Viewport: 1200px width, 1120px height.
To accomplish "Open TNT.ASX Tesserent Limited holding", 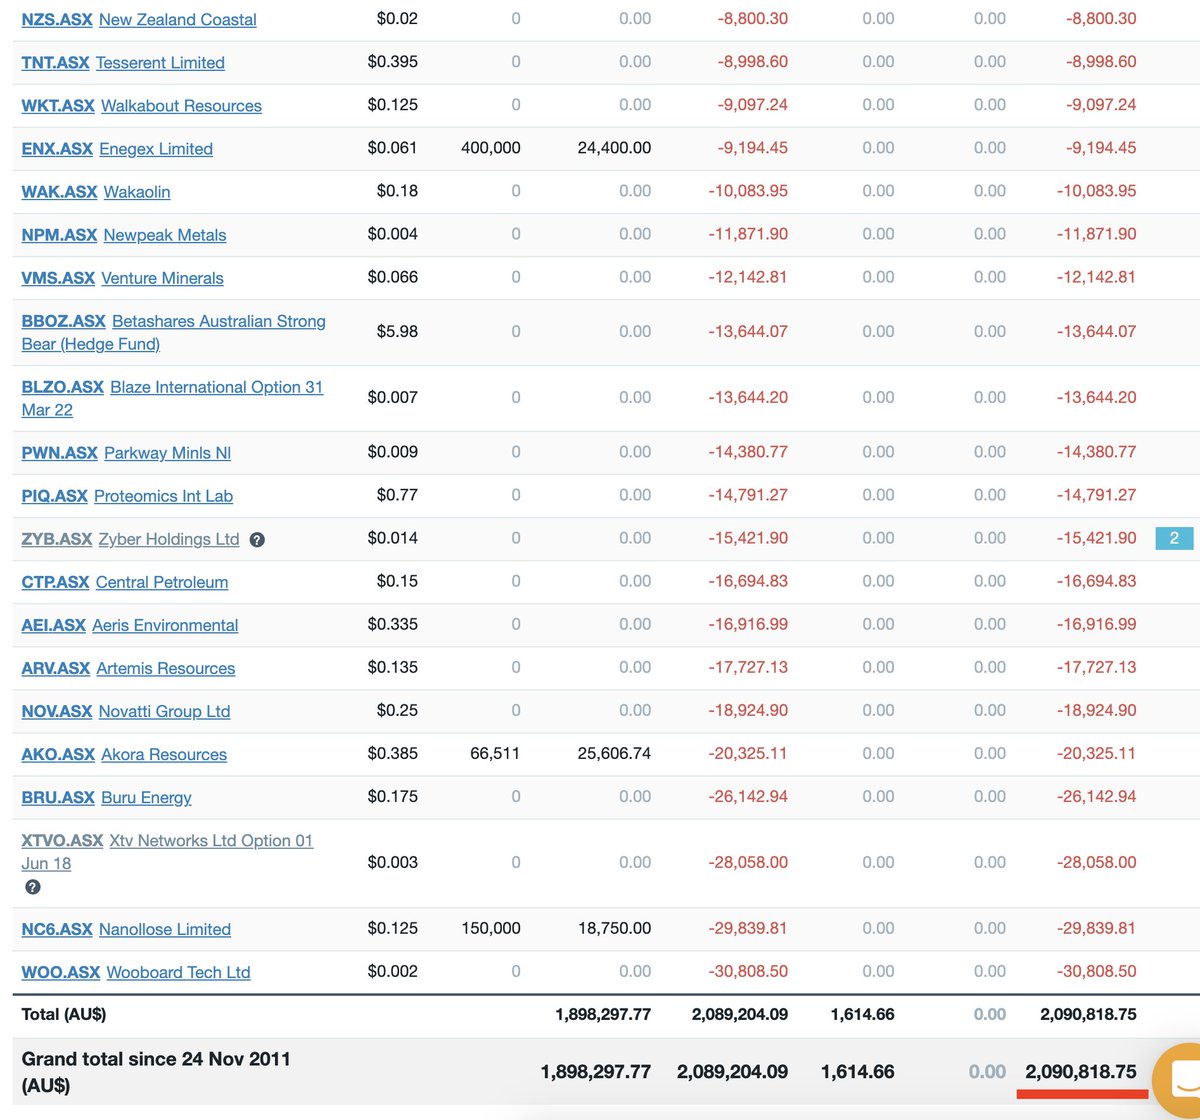I will (x=123, y=62).
